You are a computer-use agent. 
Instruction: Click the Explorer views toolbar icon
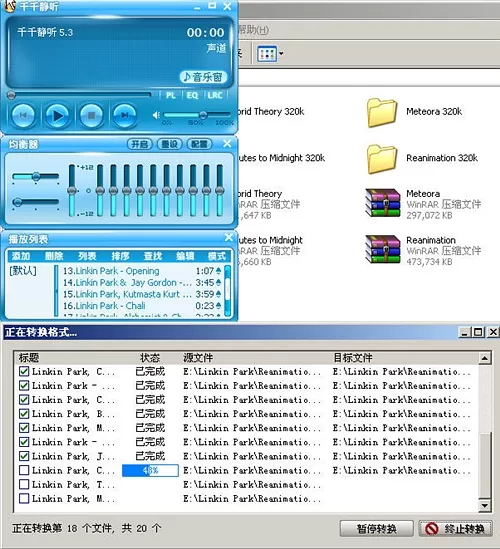point(267,54)
